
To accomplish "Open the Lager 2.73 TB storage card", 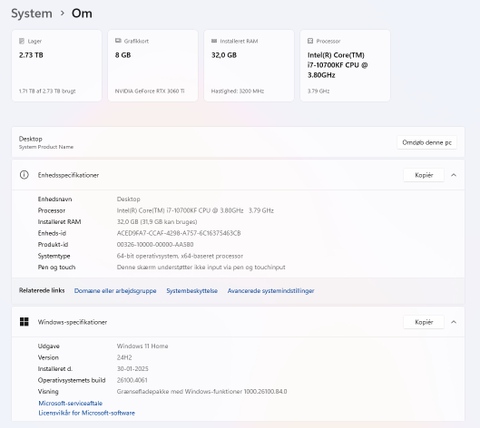I will [57, 66].
